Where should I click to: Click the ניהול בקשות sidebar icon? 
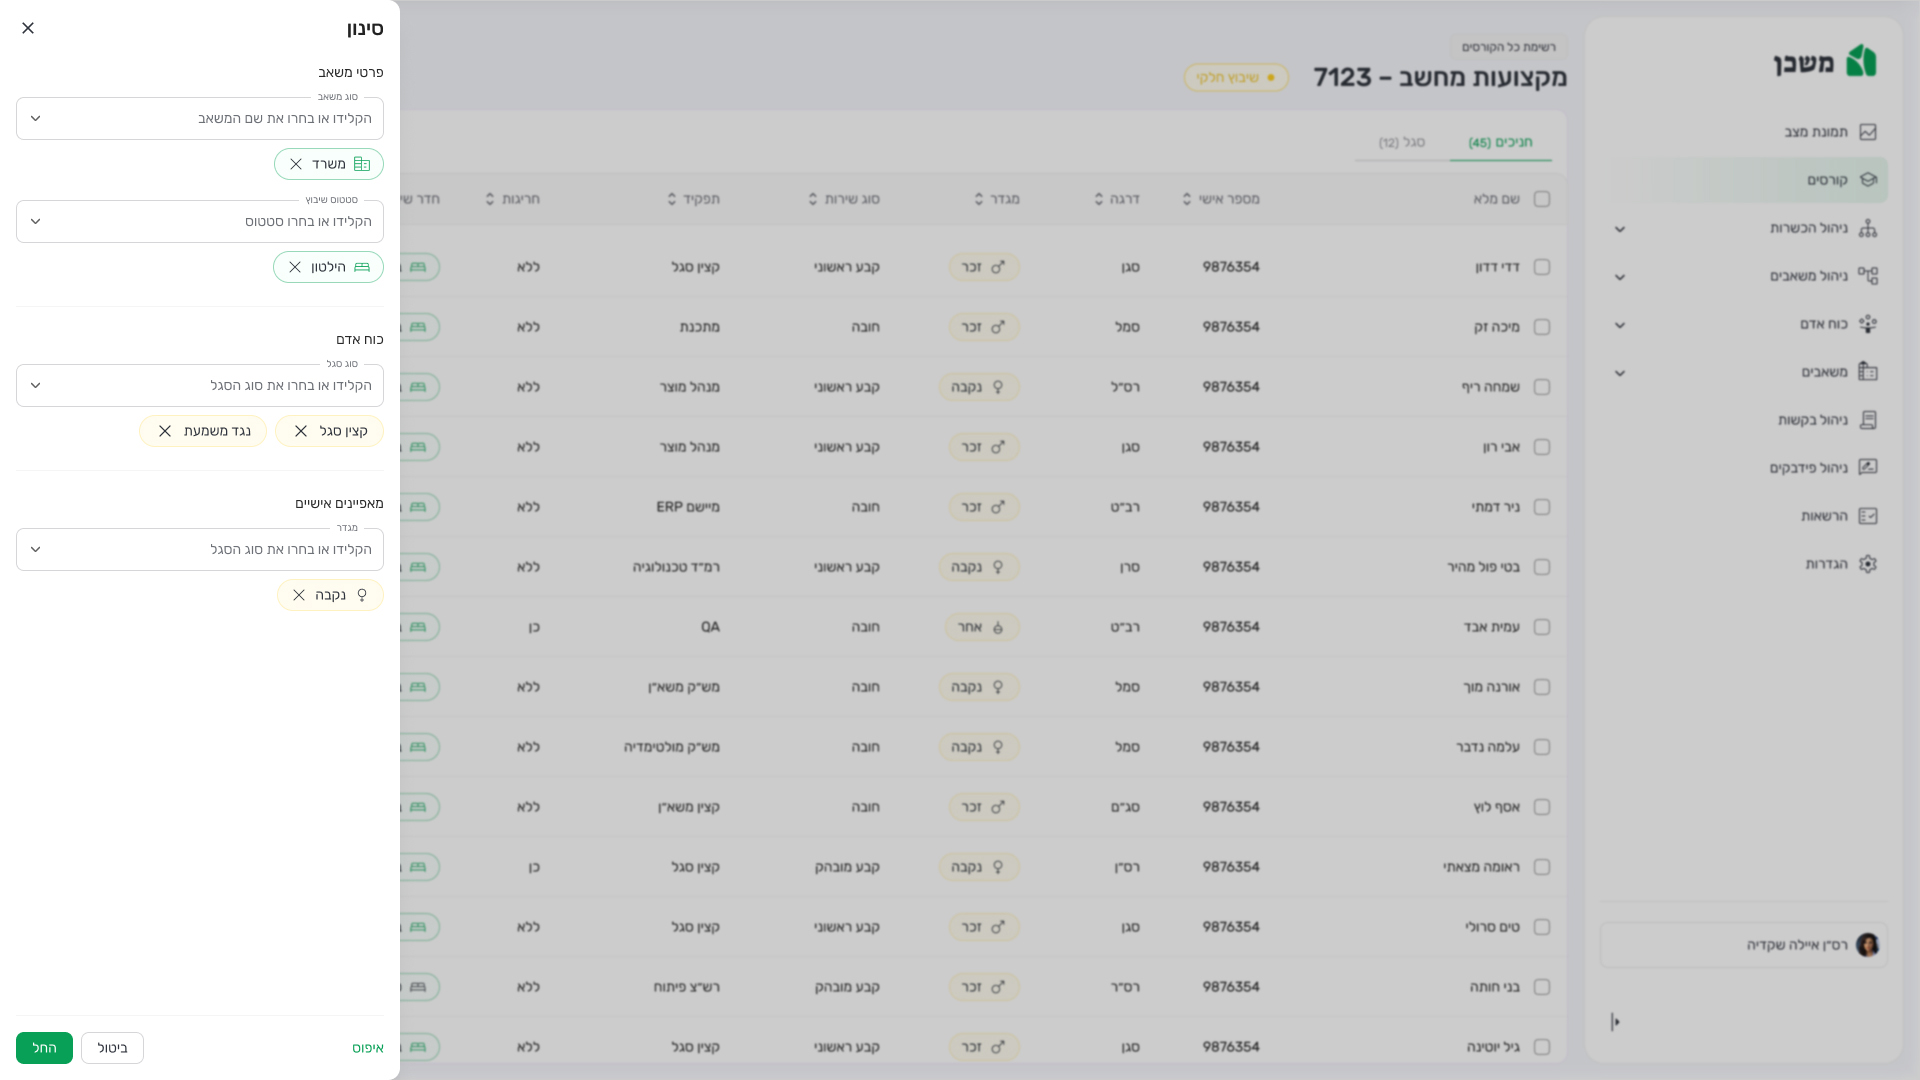[1867, 420]
